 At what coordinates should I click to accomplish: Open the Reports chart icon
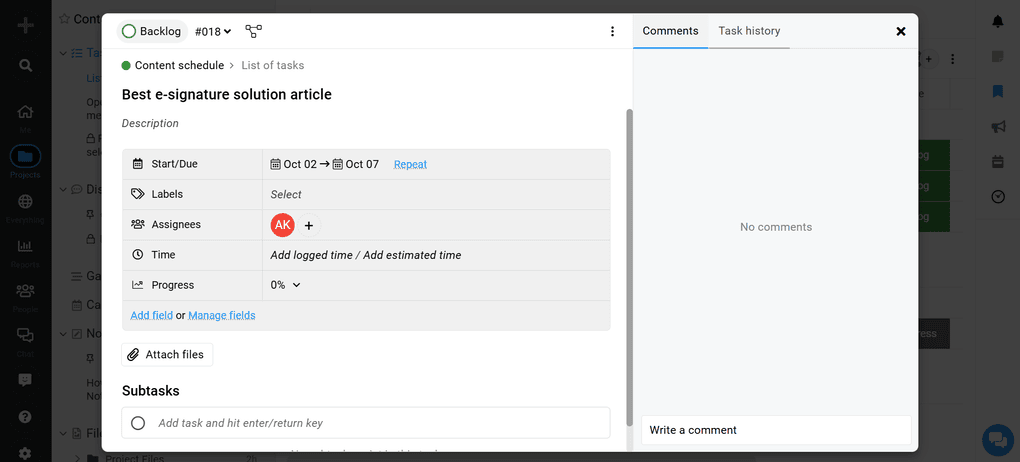[25, 246]
